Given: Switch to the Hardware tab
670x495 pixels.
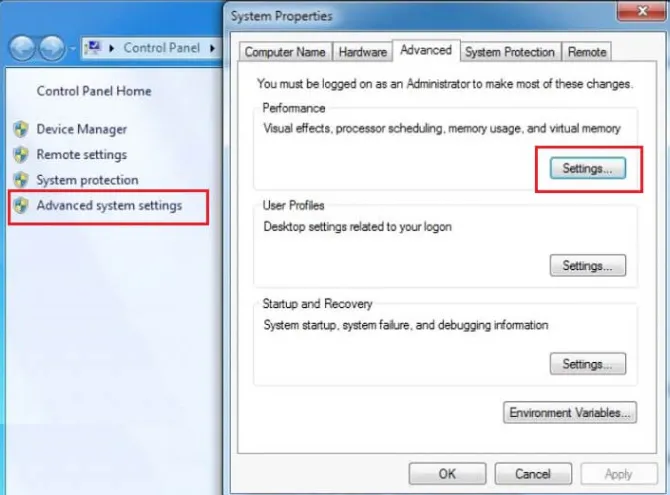Looking at the screenshot, I should click(362, 52).
